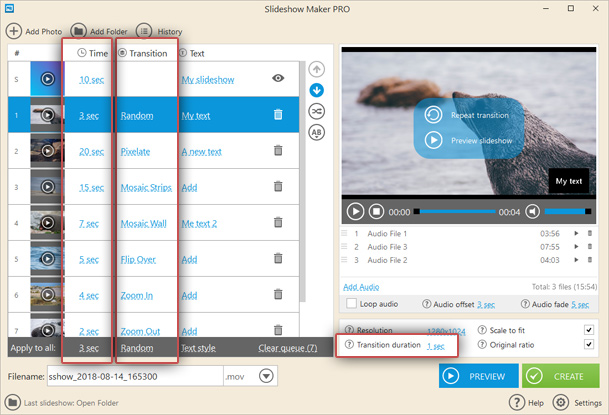Viewport: 609px width, 415px height.
Task: Toggle the My slideshow title eye icon
Action: [278, 78]
